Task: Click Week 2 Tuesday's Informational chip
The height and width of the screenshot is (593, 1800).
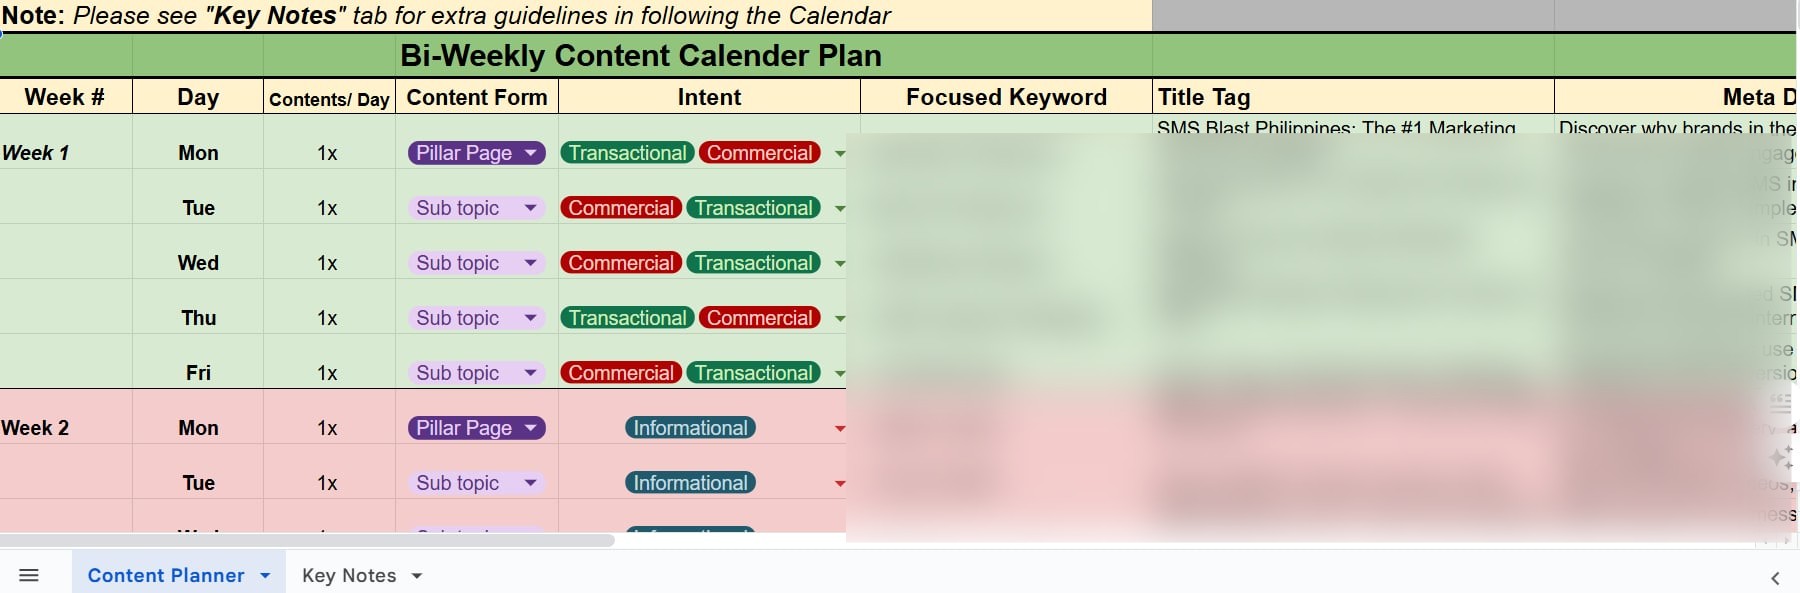Action: 690,483
